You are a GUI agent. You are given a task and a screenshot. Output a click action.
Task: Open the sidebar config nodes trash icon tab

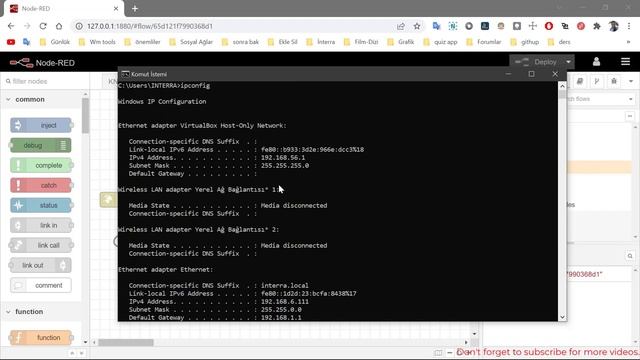613,81
